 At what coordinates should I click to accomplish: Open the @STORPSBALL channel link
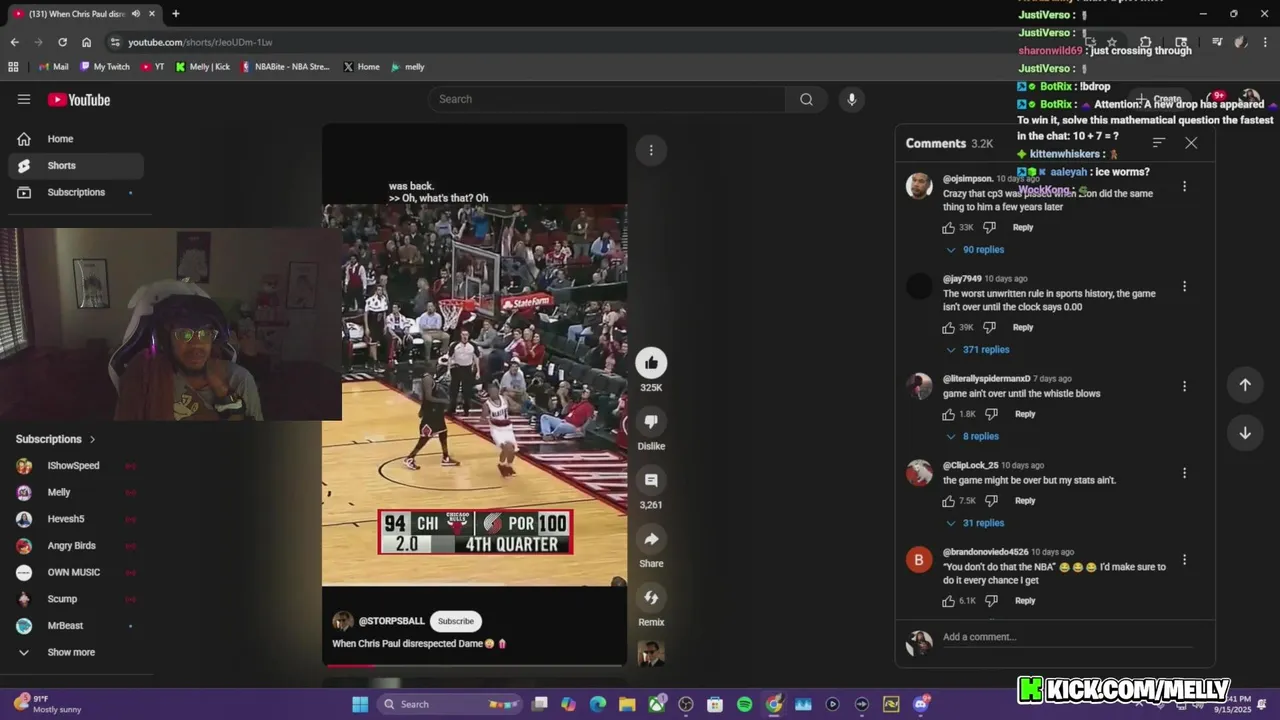391,621
